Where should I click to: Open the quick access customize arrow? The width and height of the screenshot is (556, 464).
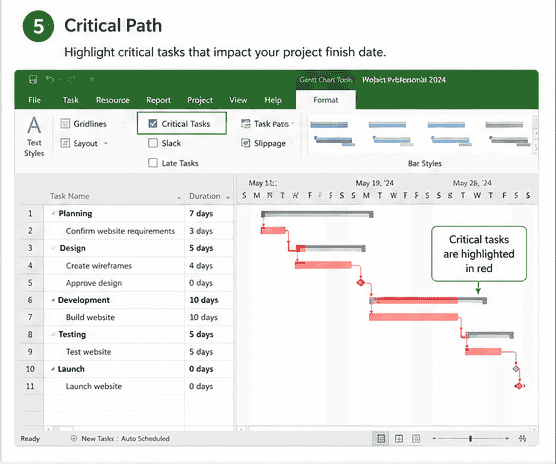pos(92,79)
